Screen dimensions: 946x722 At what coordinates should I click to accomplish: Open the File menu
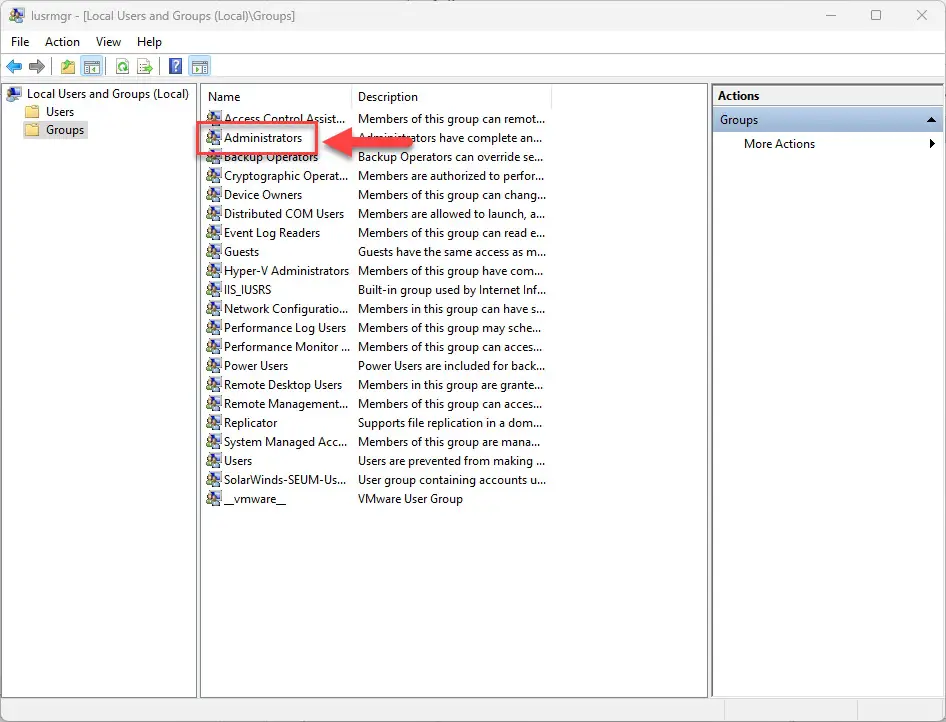coord(20,42)
